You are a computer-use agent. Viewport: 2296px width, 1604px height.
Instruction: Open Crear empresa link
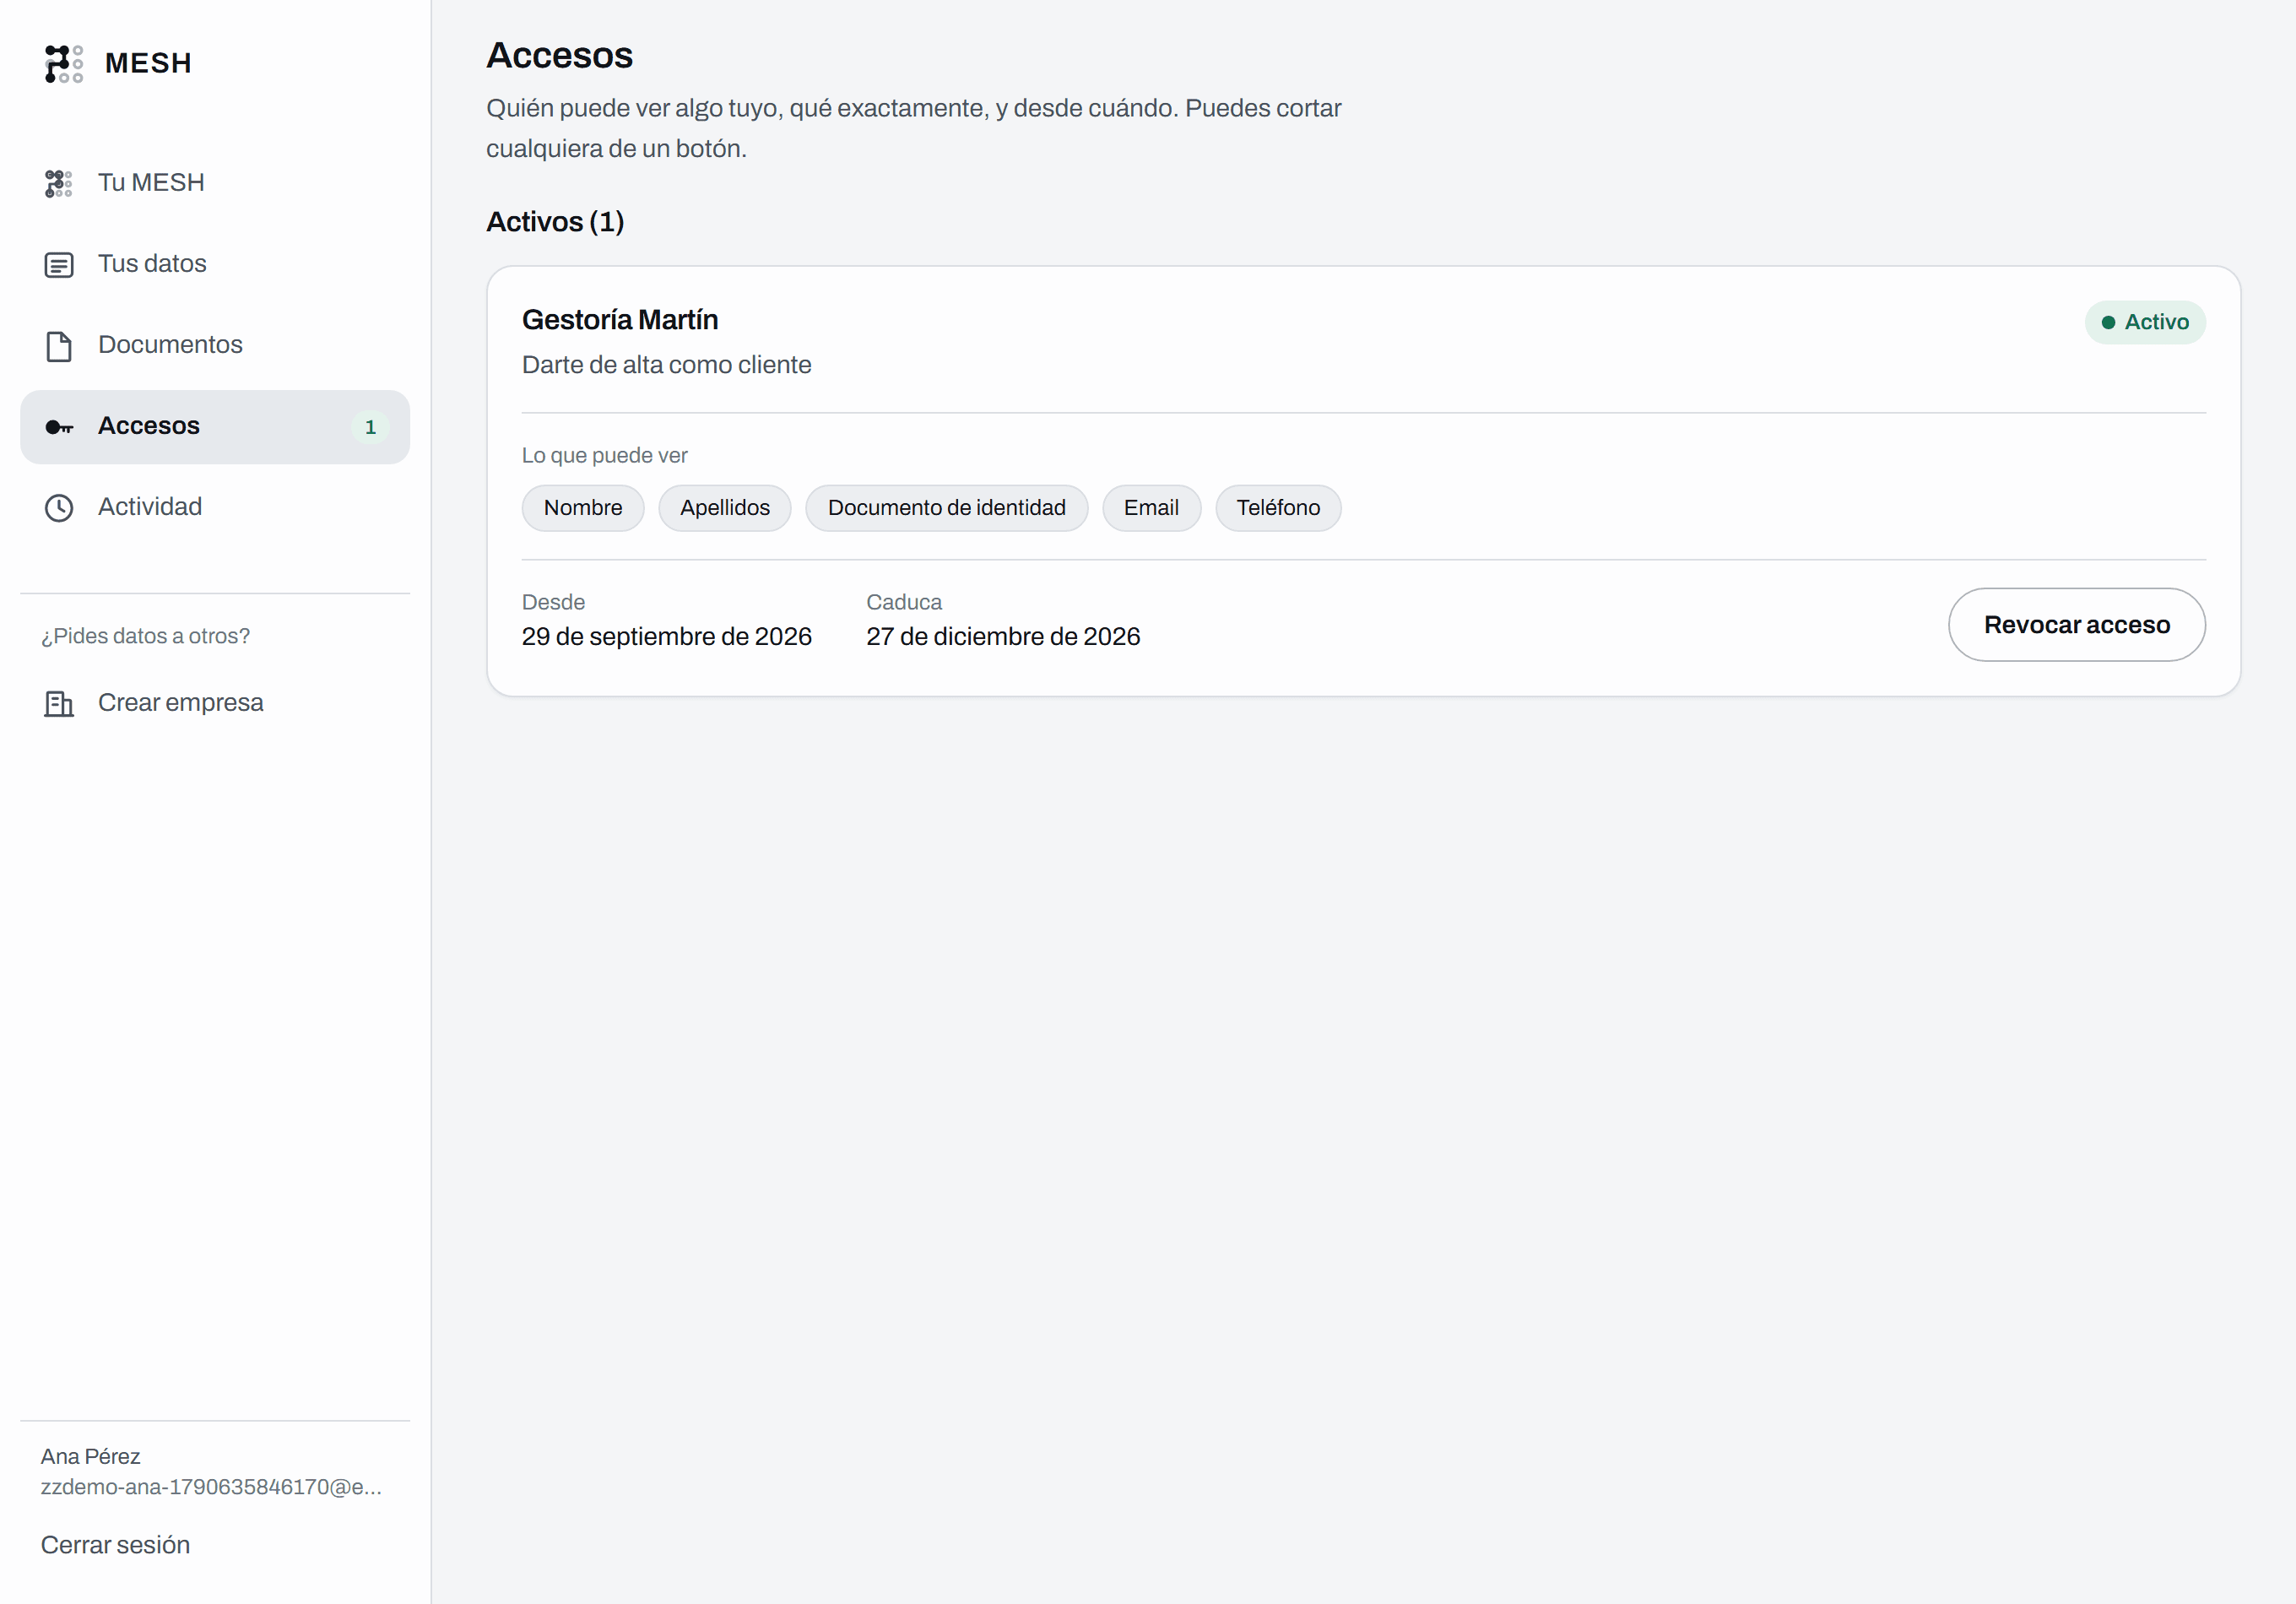coord(215,703)
